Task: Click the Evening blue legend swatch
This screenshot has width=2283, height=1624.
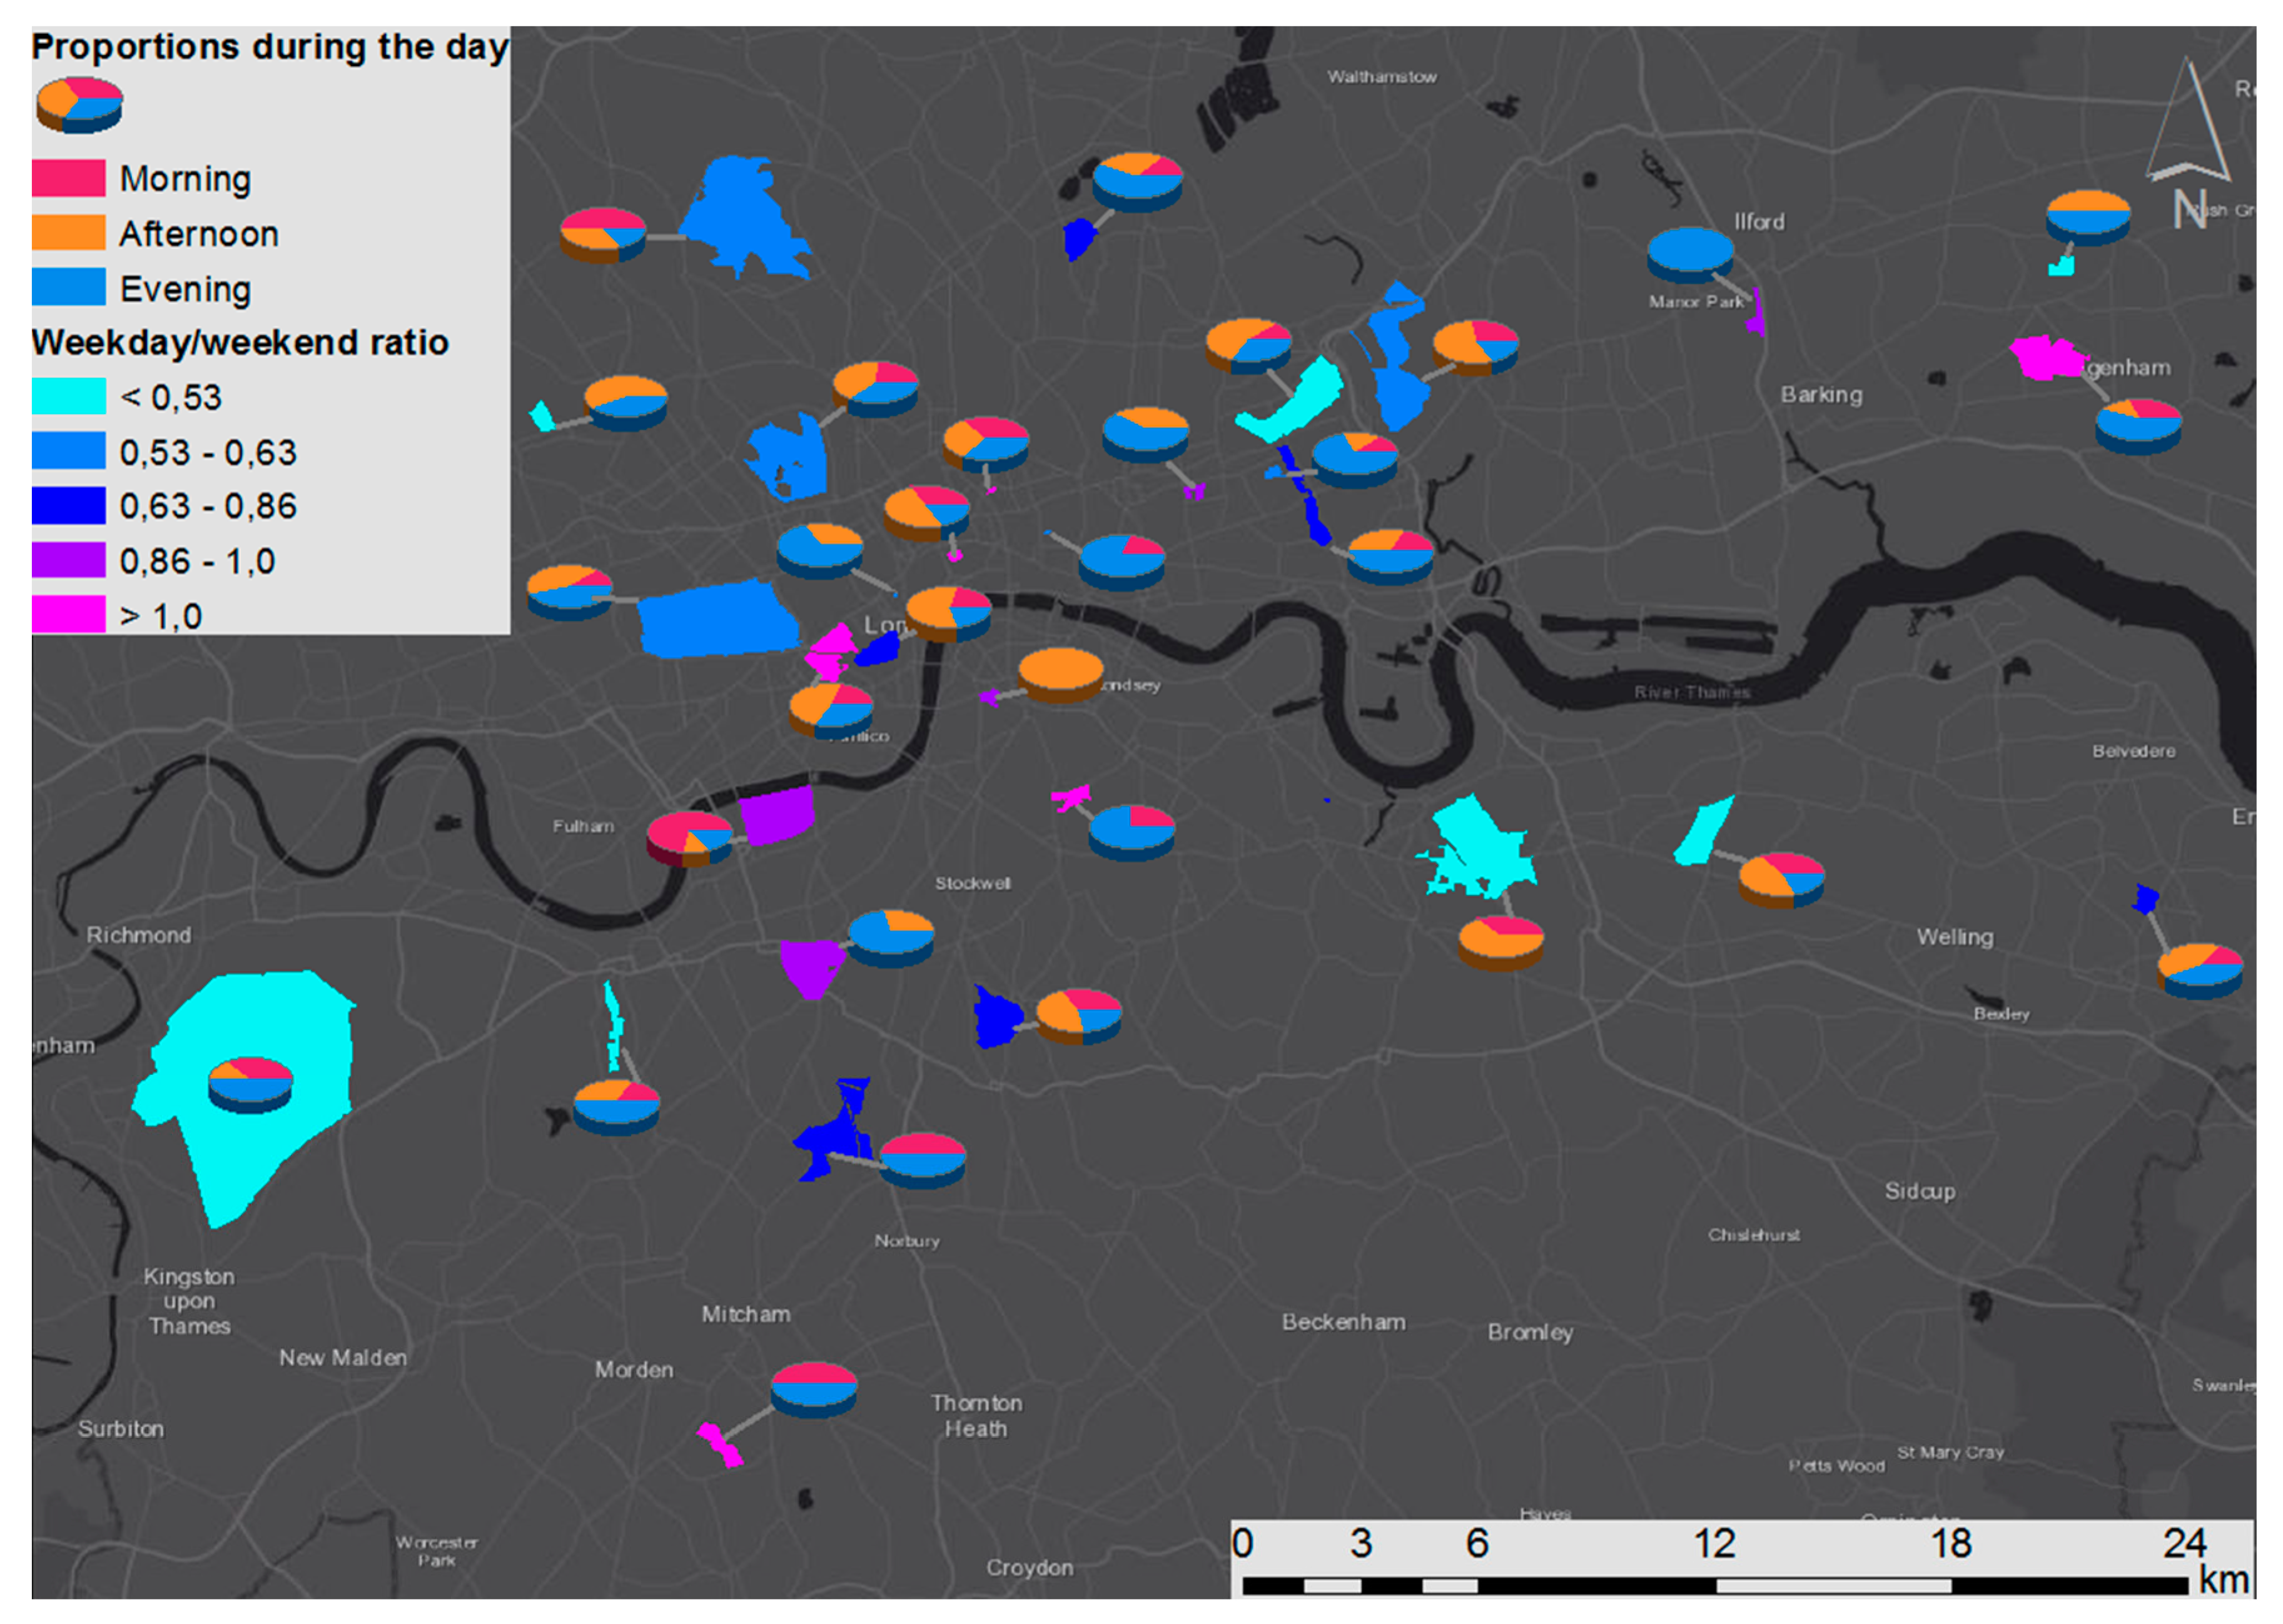Action: pos(68,287)
